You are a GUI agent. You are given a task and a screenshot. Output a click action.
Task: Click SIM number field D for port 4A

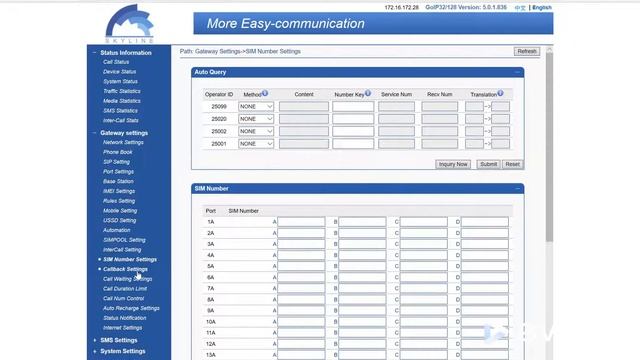pyautogui.click(x=484, y=255)
